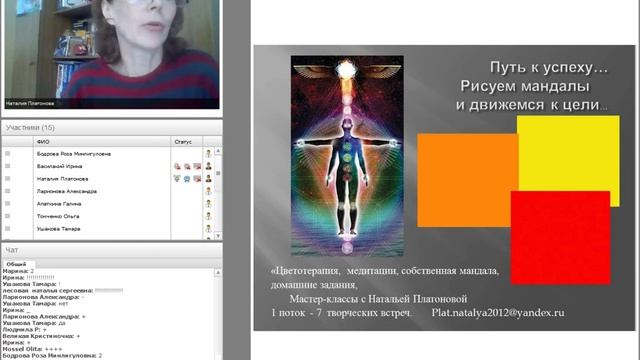The height and width of the screenshot is (360, 640).
Task: Click screen status icon of Наталия Платонова
Action: 197,179
